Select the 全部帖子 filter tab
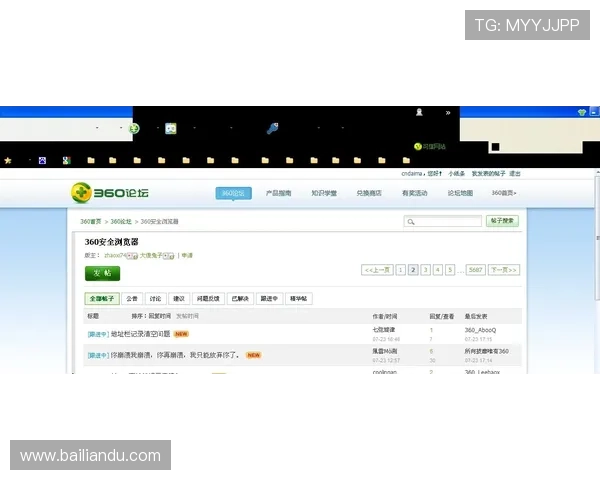Screen dimensions: 600x480 pos(102,299)
